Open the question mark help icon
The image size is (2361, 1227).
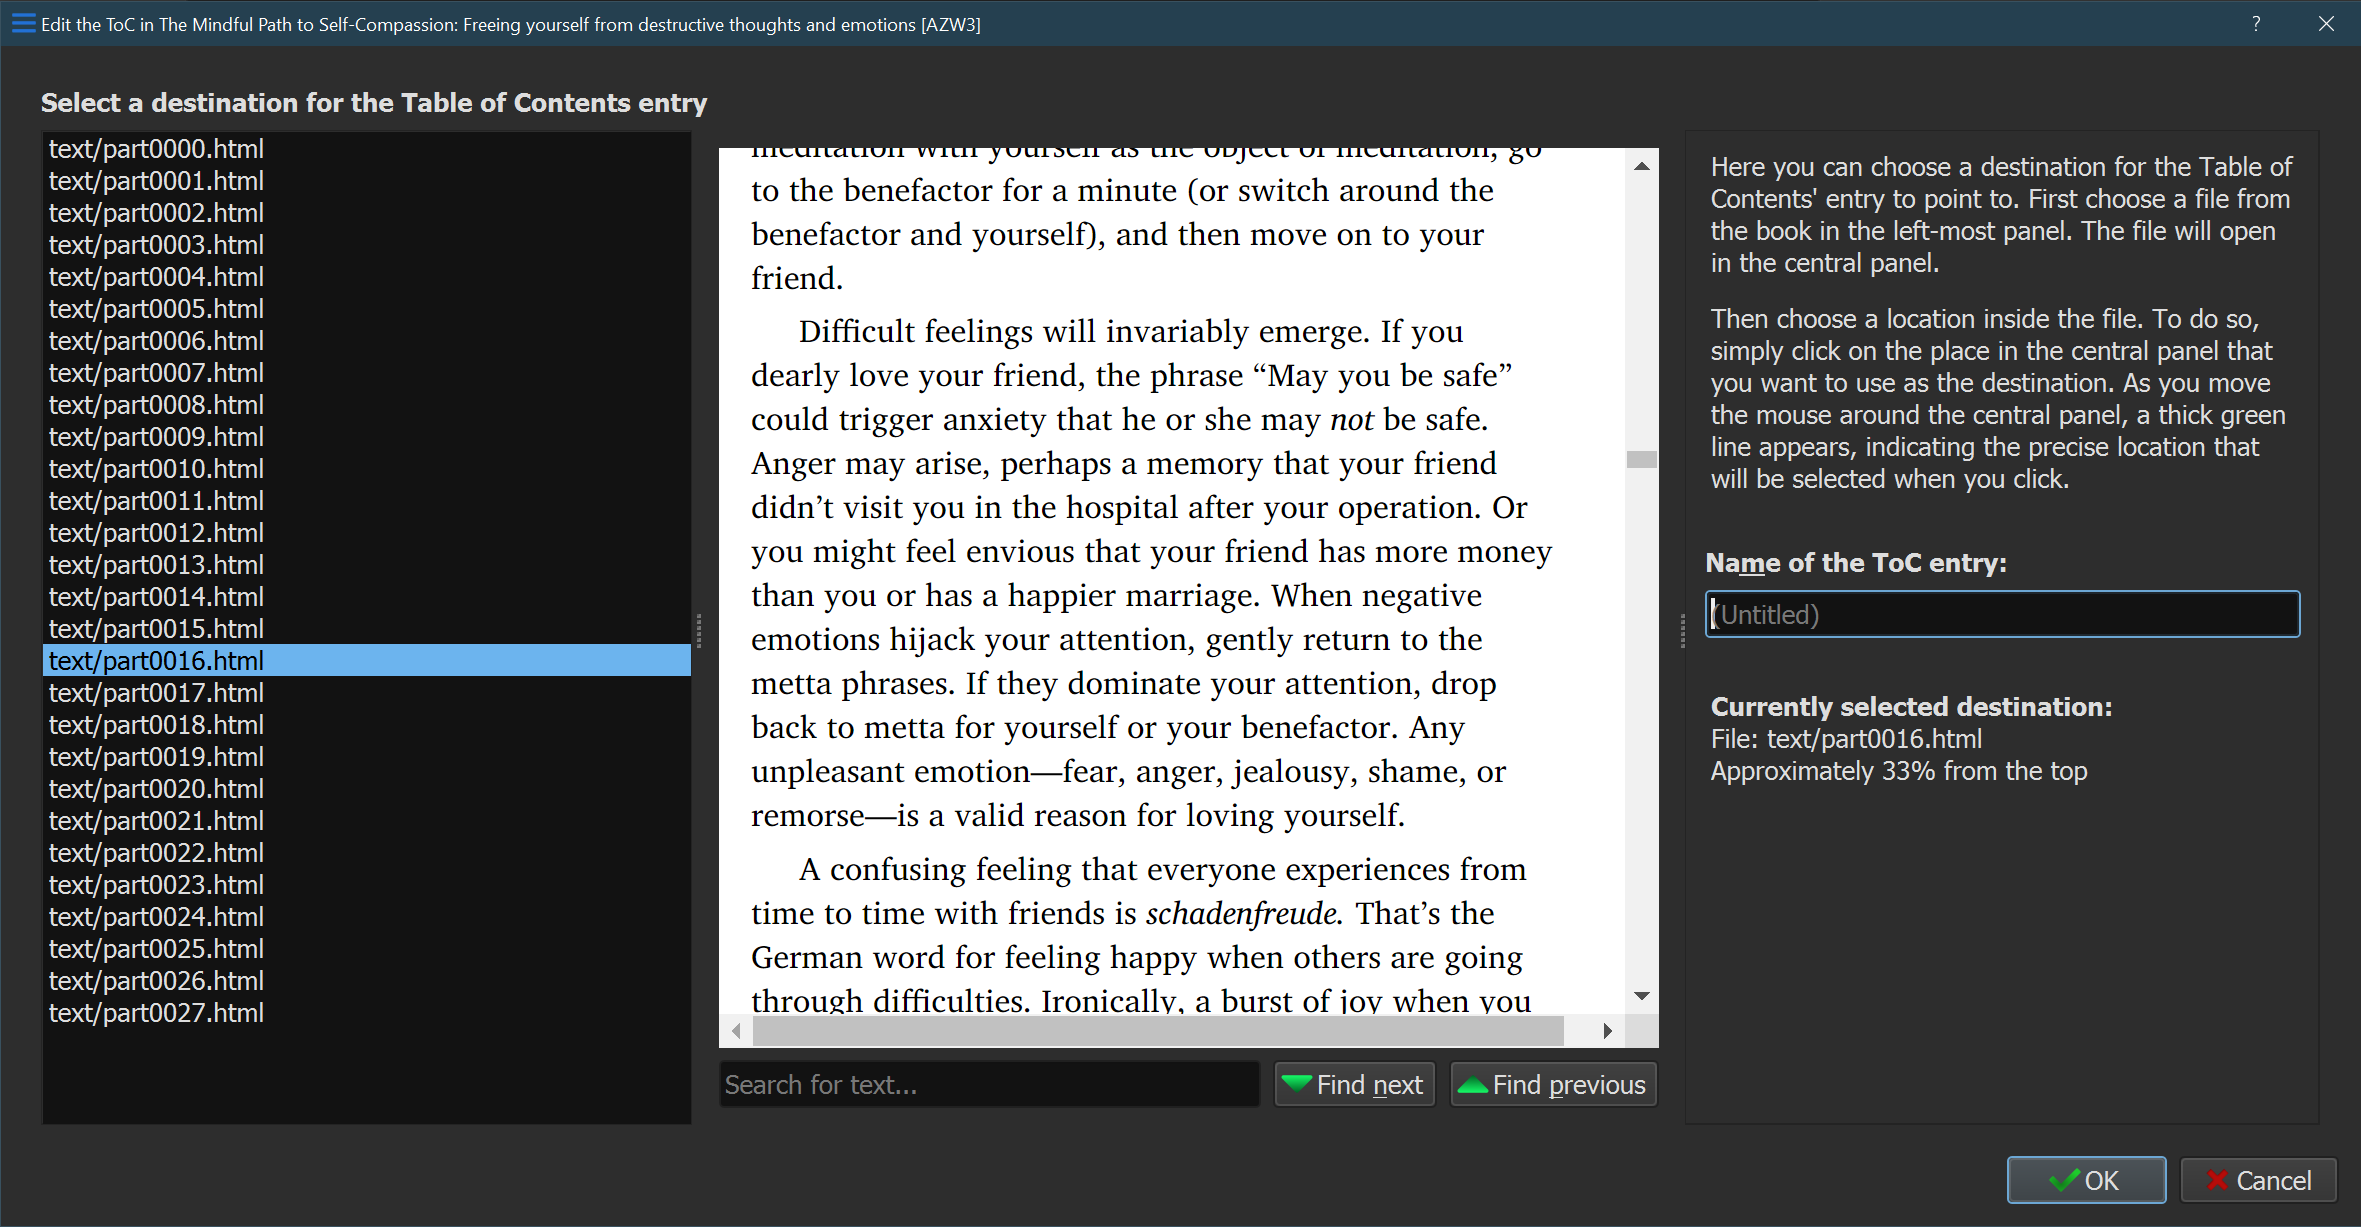tap(2256, 24)
